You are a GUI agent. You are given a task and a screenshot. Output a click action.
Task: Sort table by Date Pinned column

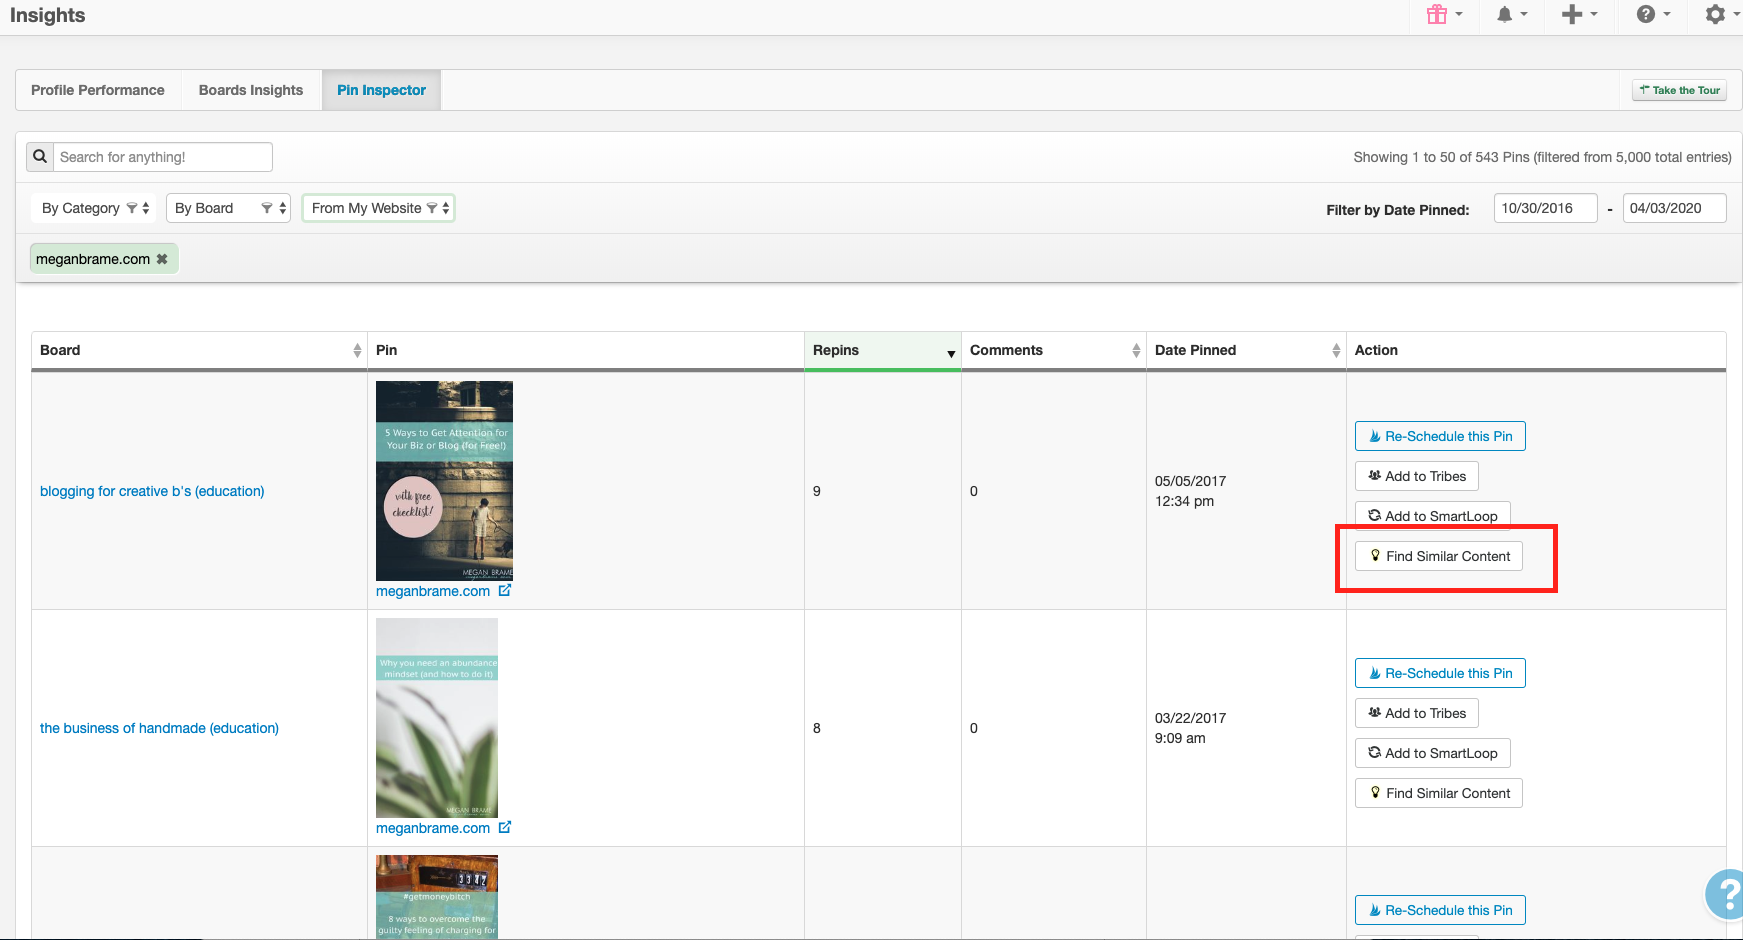coord(1246,350)
